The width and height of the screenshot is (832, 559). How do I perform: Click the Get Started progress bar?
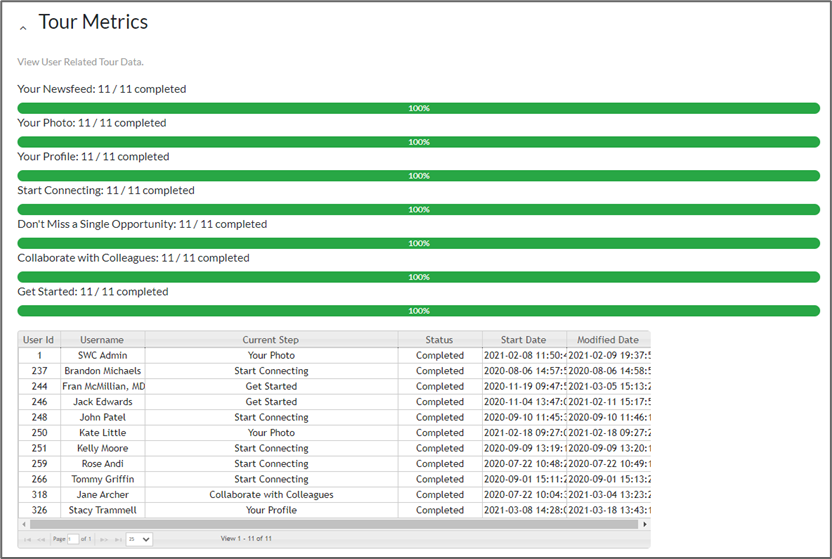coord(418,311)
